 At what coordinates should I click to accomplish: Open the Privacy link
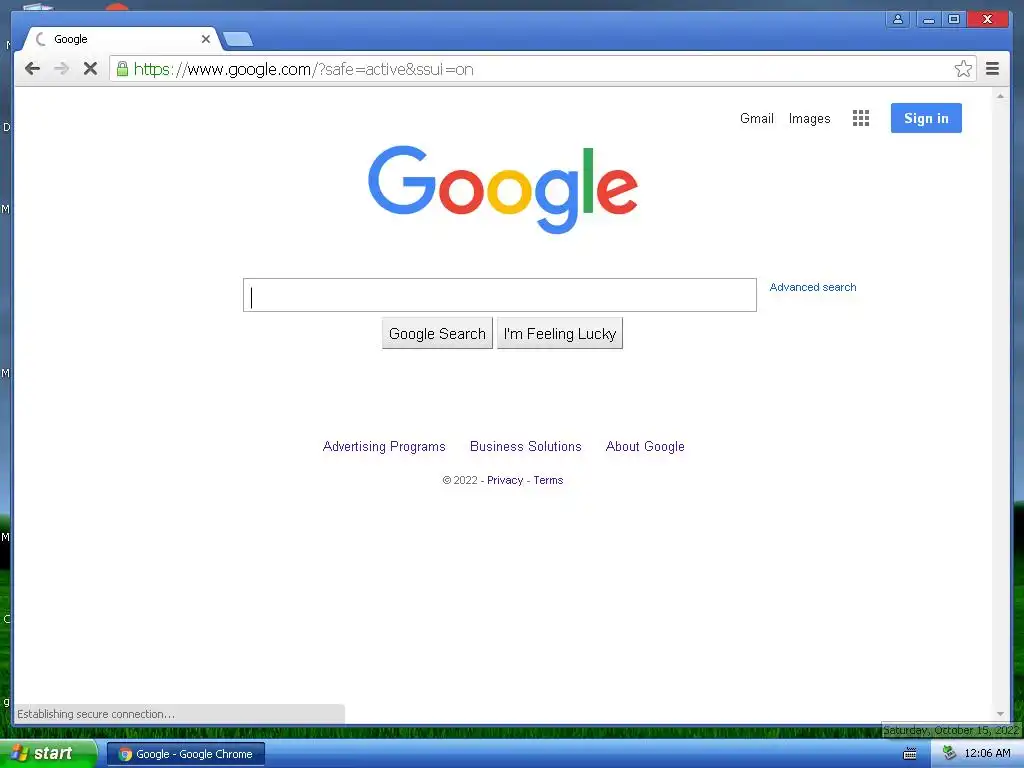click(505, 480)
